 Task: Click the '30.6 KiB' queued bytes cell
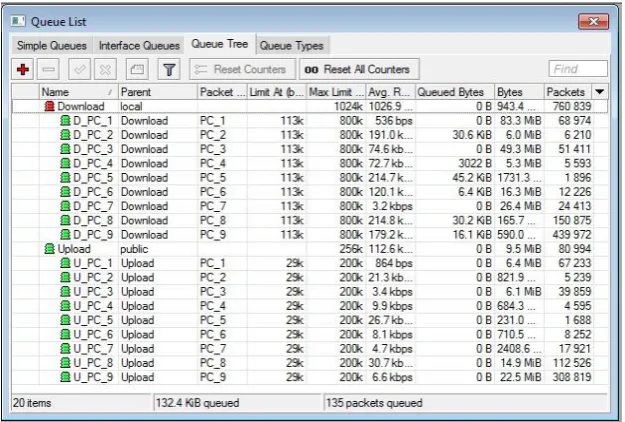pos(472,135)
